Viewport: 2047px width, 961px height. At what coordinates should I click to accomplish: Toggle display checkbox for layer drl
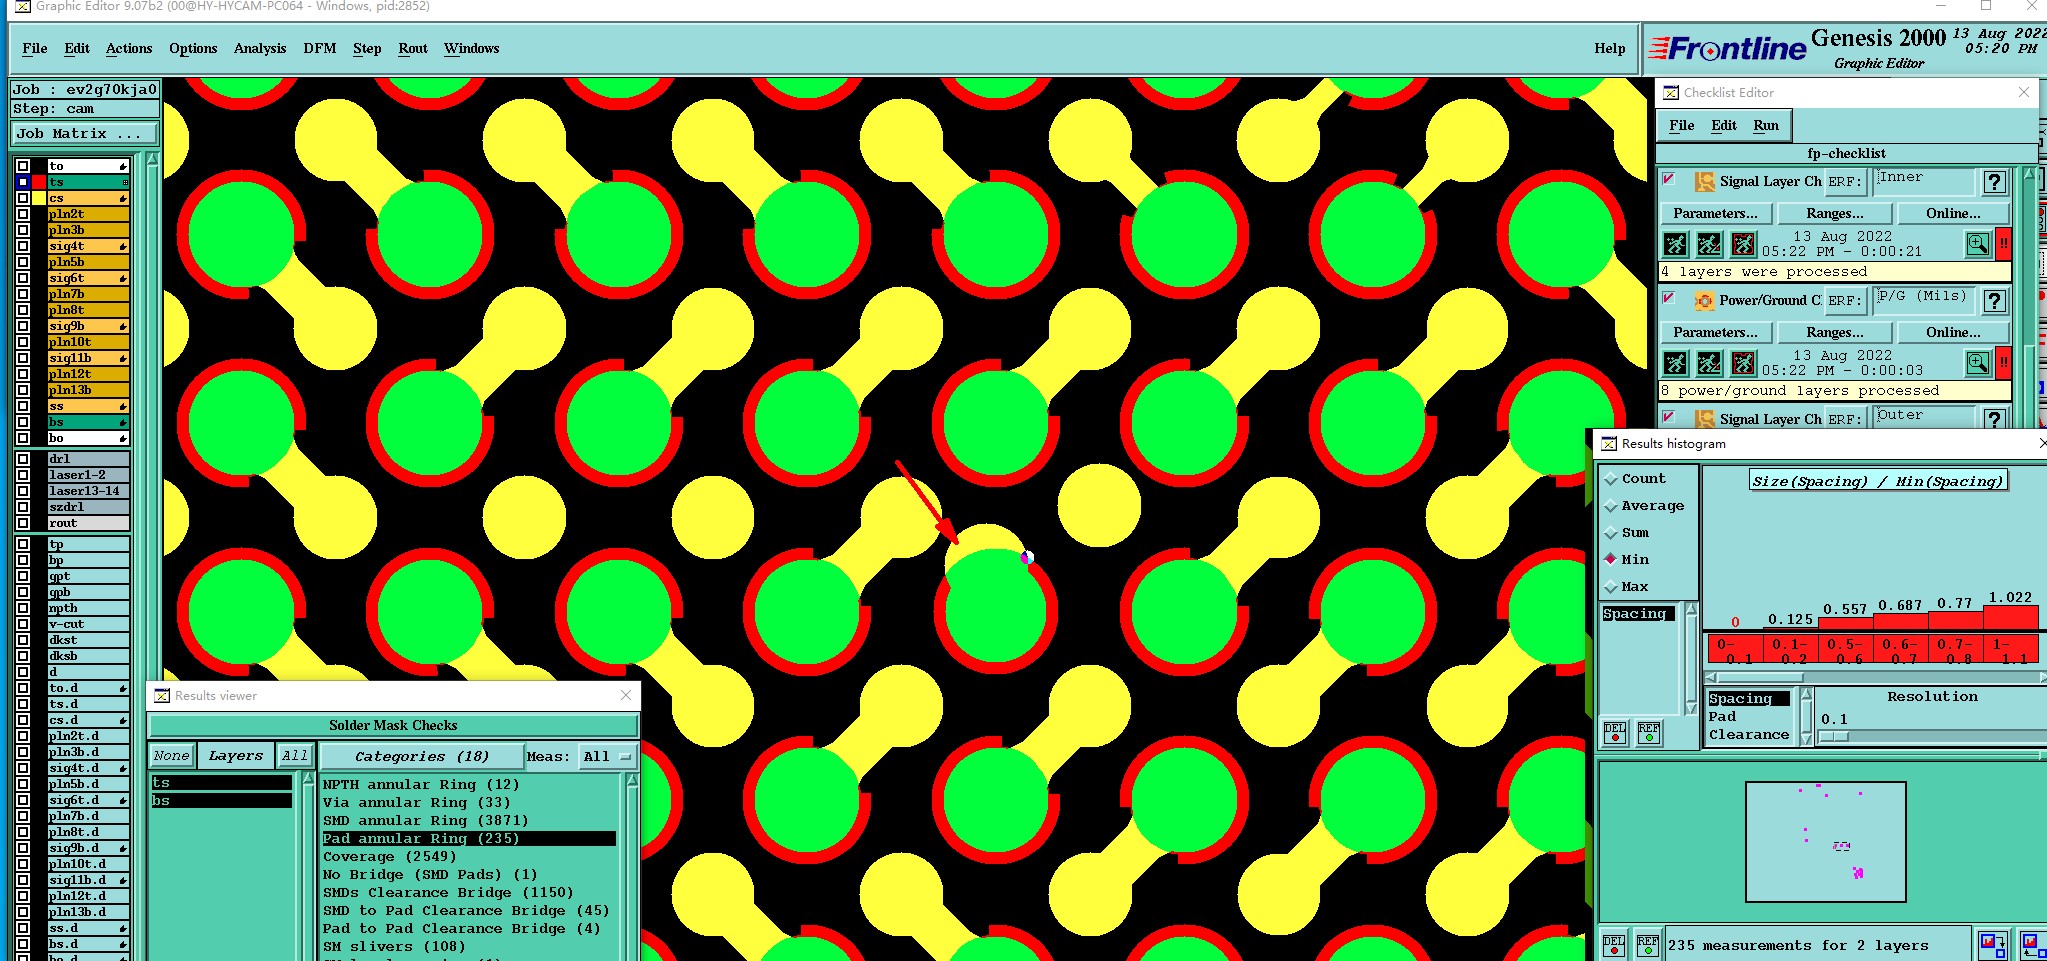pyautogui.click(x=23, y=459)
